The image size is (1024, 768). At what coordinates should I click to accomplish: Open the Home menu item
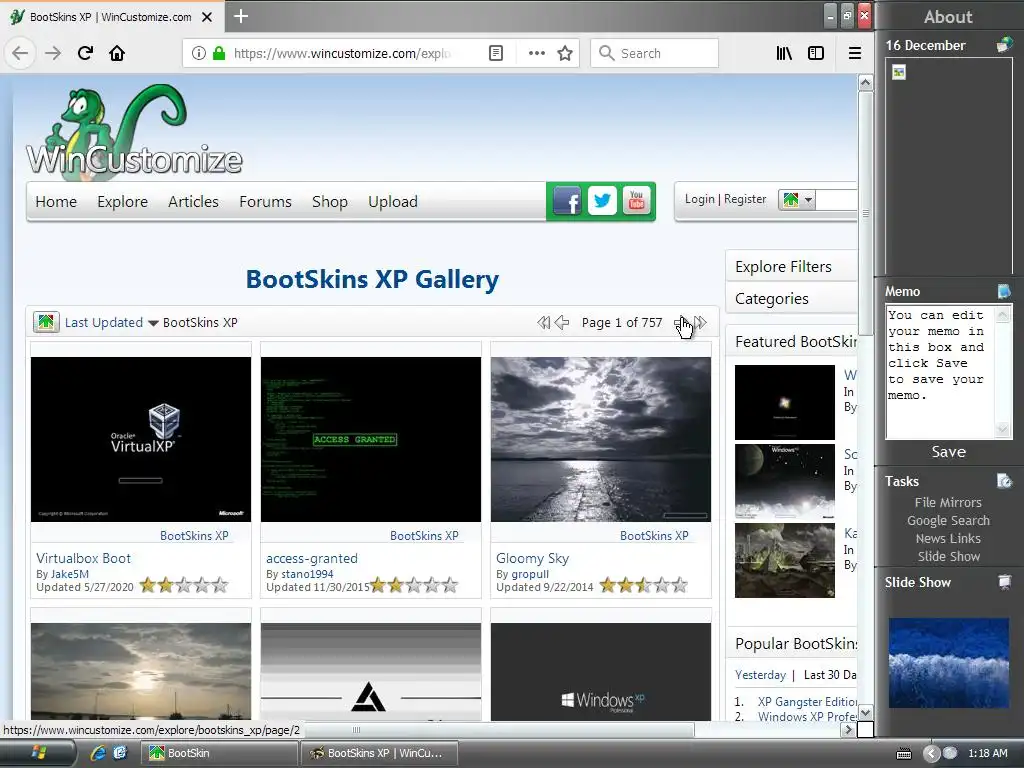coord(56,202)
